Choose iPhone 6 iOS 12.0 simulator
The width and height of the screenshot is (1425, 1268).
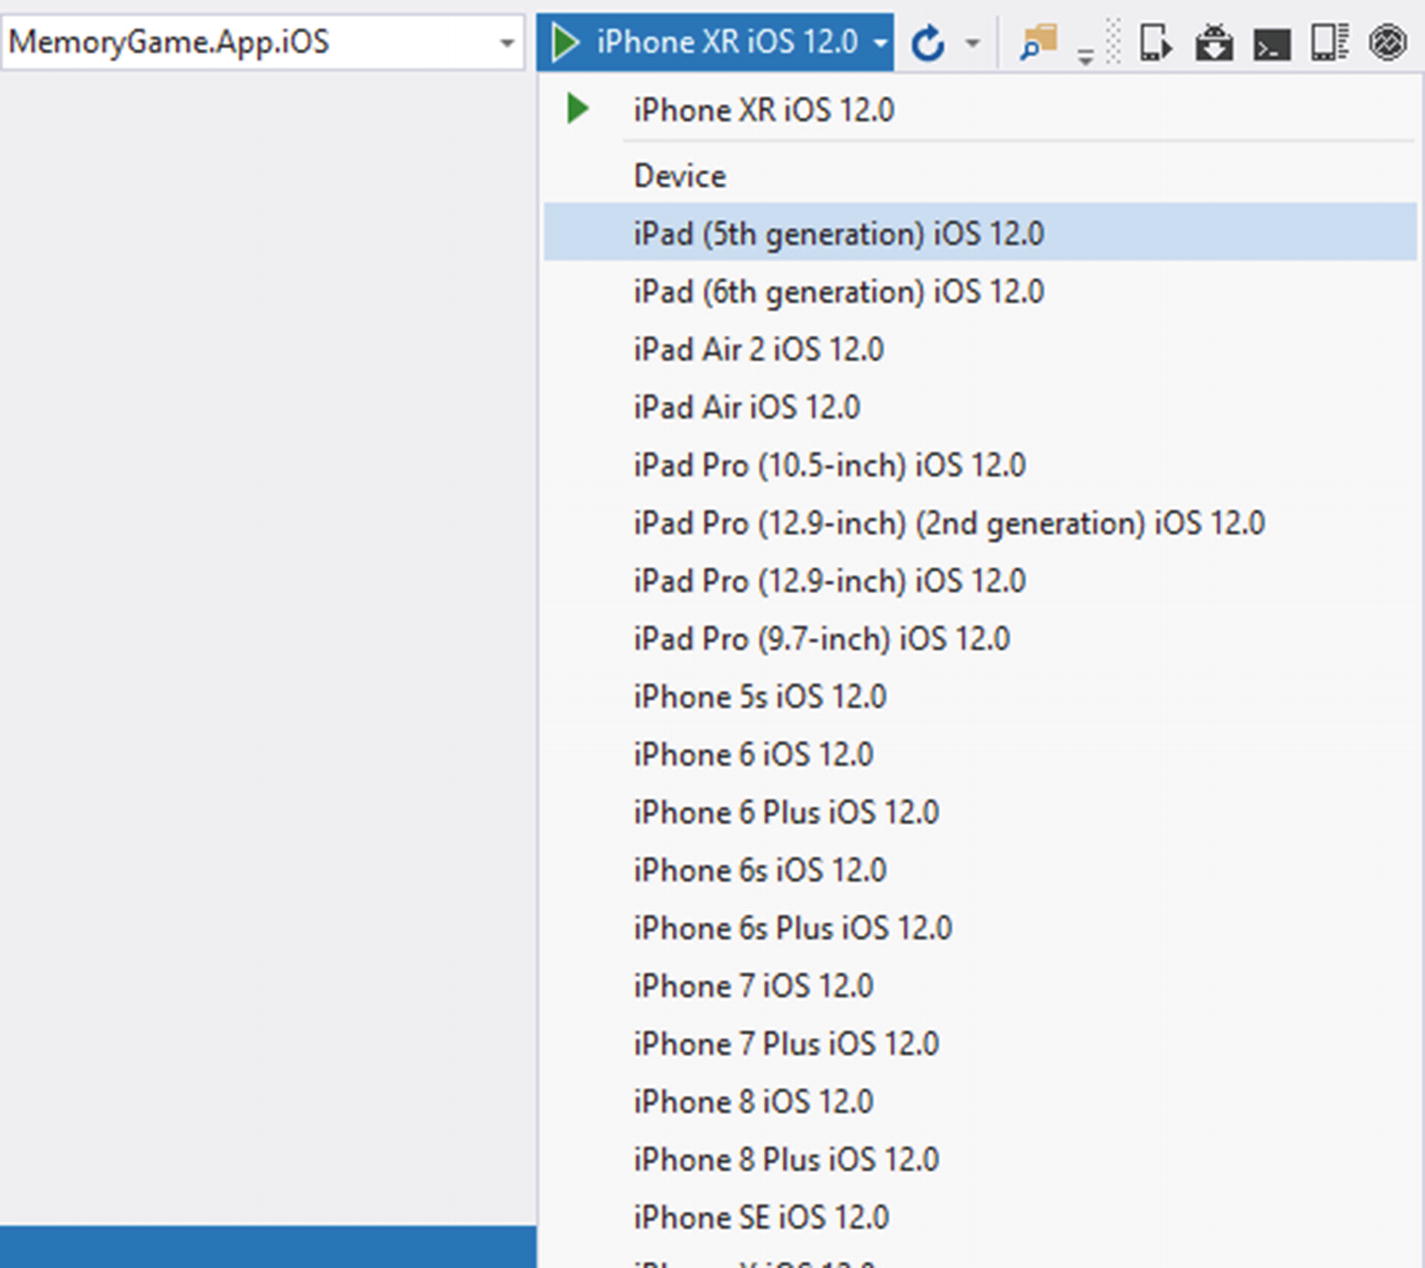(x=980, y=754)
